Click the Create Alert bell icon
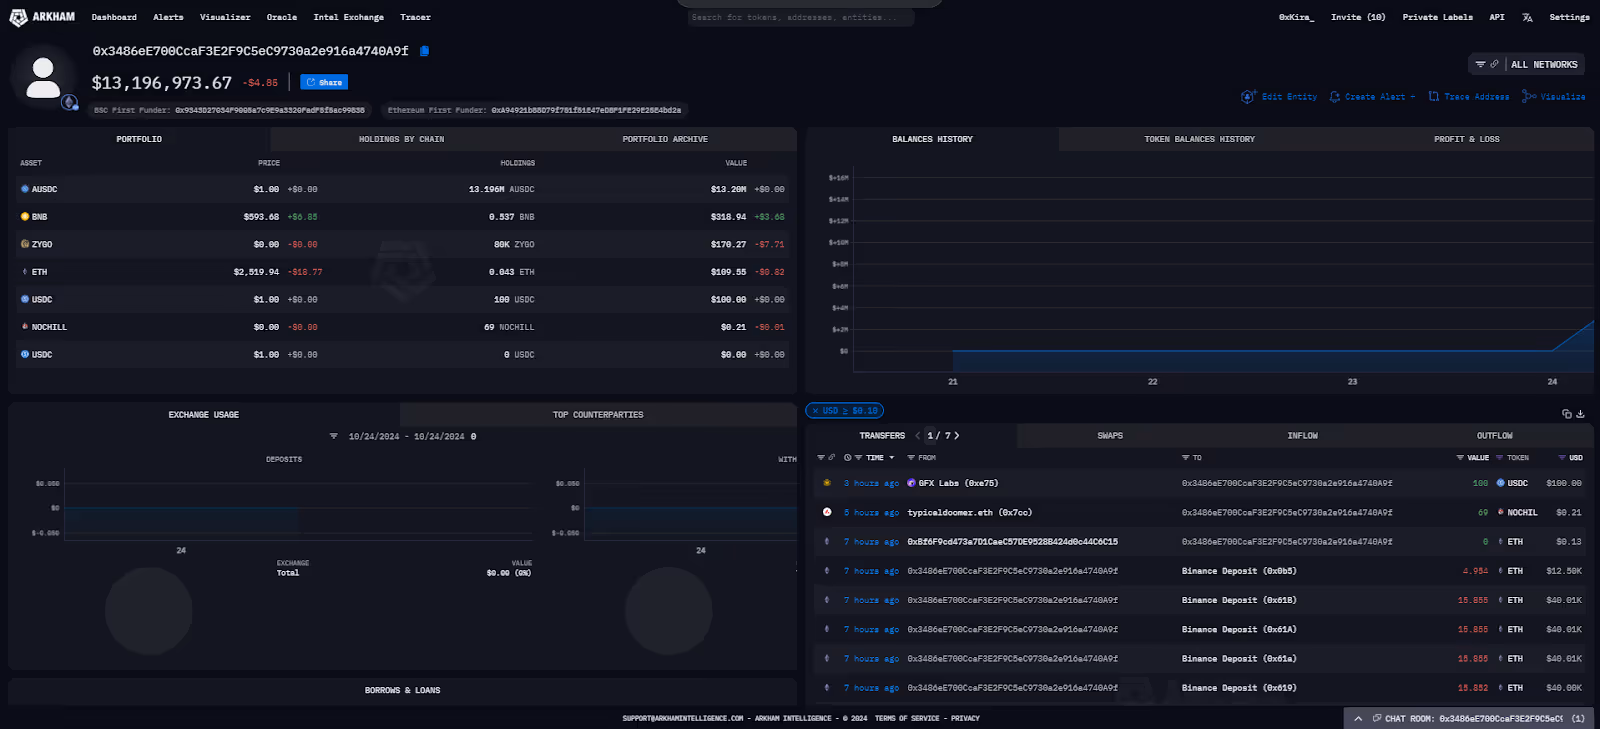This screenshot has width=1600, height=729. pyautogui.click(x=1334, y=97)
